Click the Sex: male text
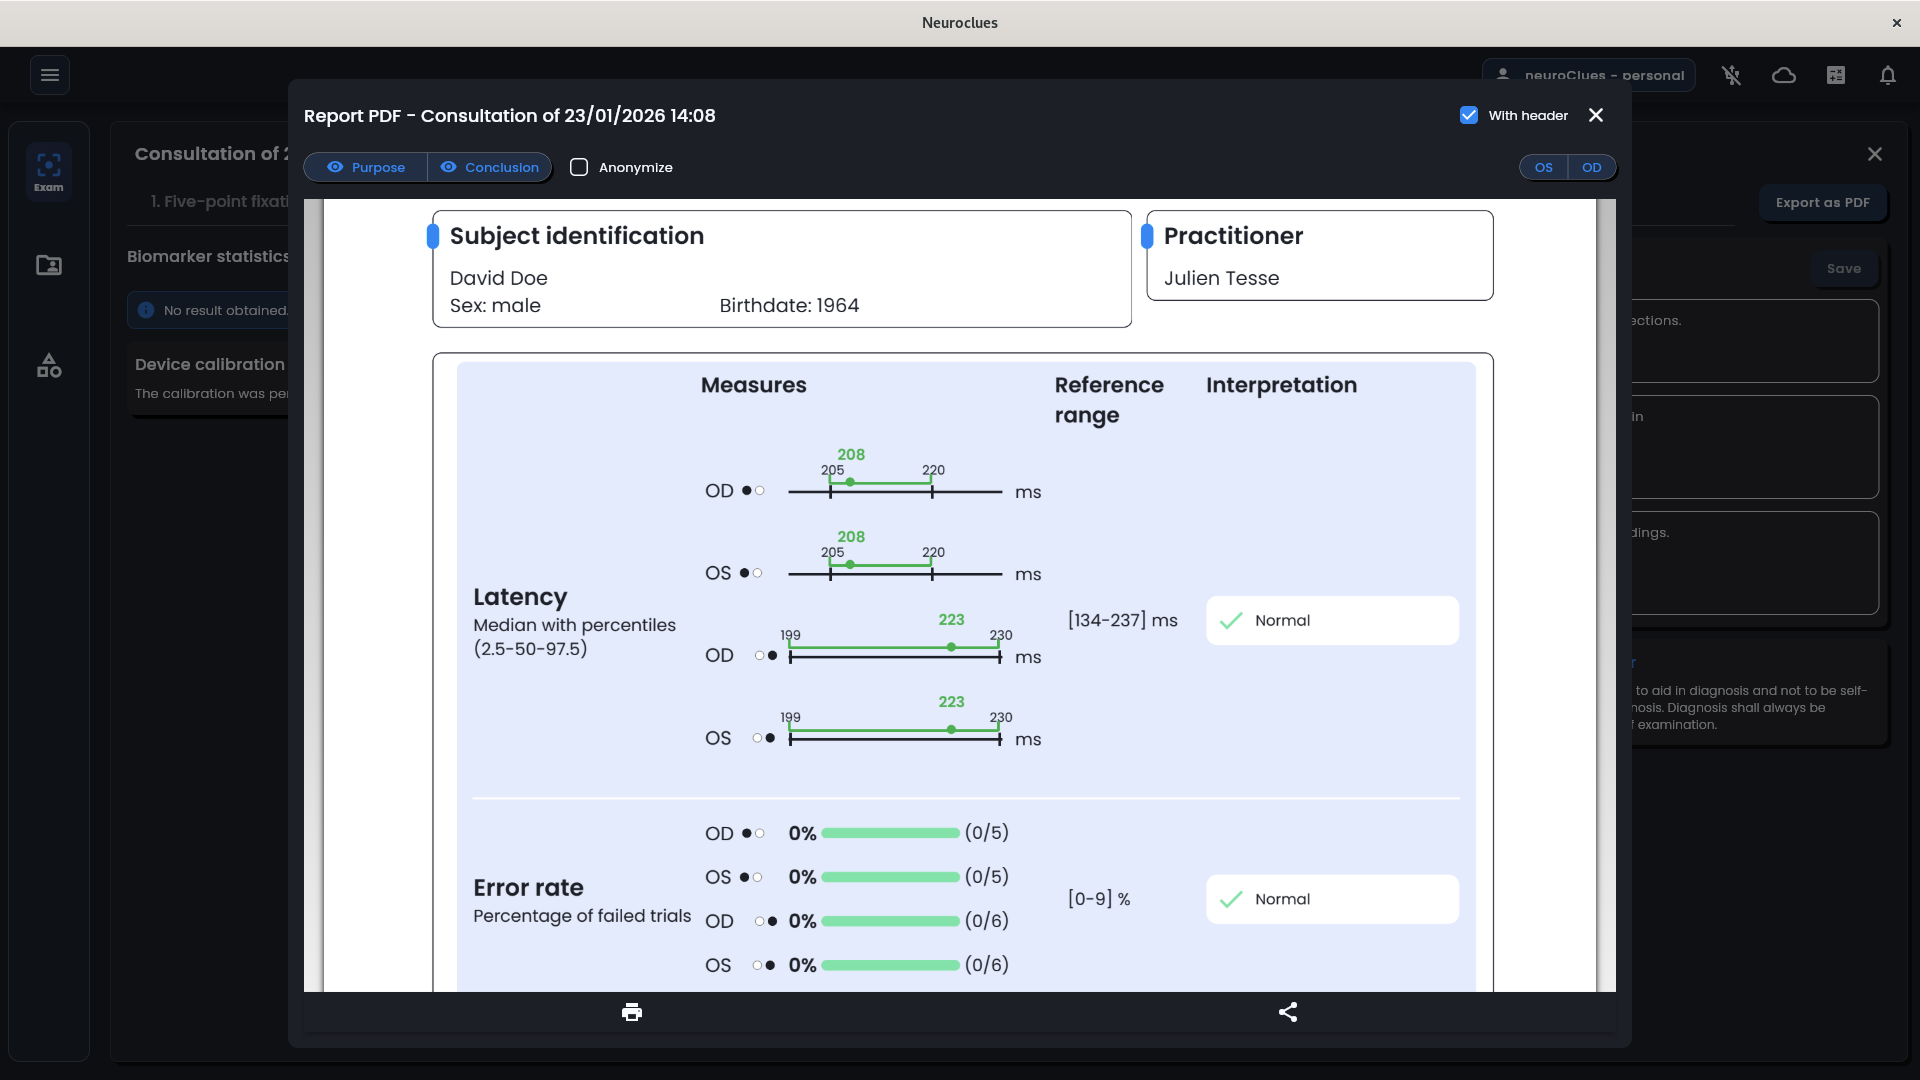This screenshot has width=1920, height=1080. click(495, 305)
